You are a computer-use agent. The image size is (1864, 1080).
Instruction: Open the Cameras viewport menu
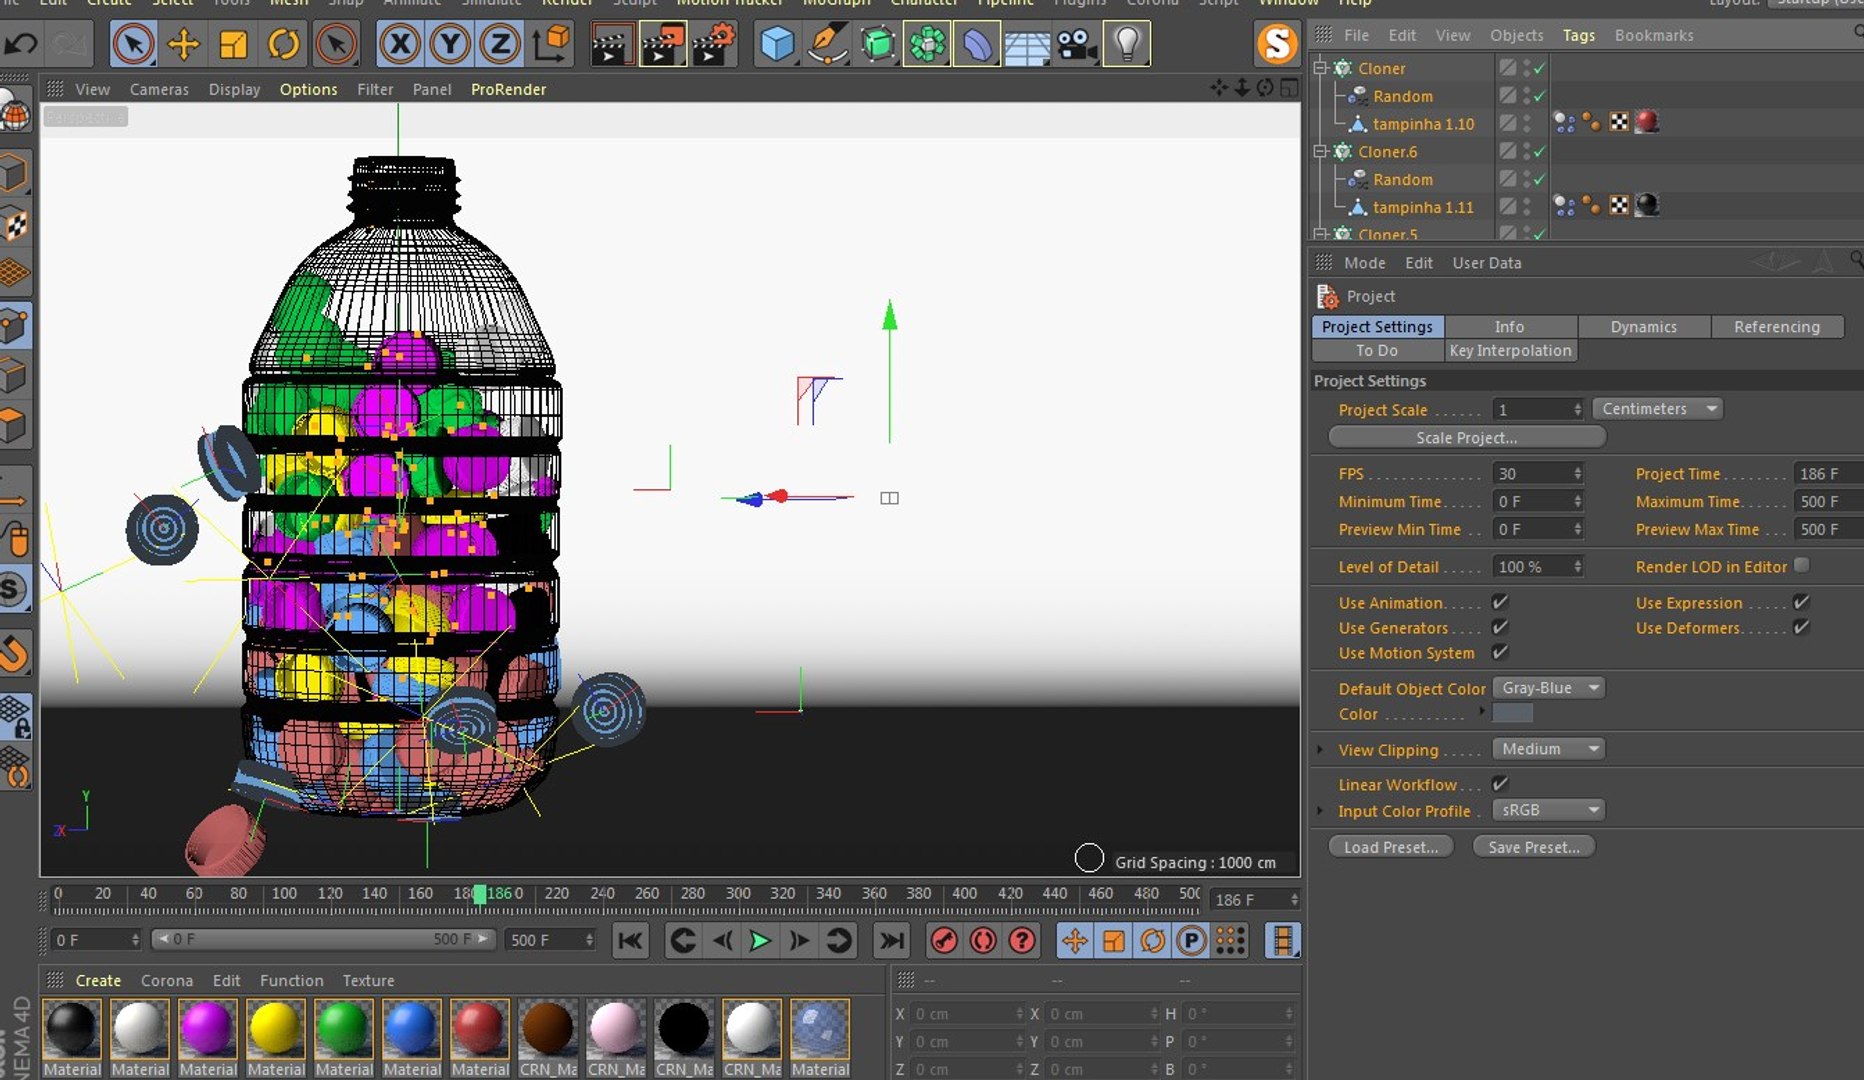point(159,89)
